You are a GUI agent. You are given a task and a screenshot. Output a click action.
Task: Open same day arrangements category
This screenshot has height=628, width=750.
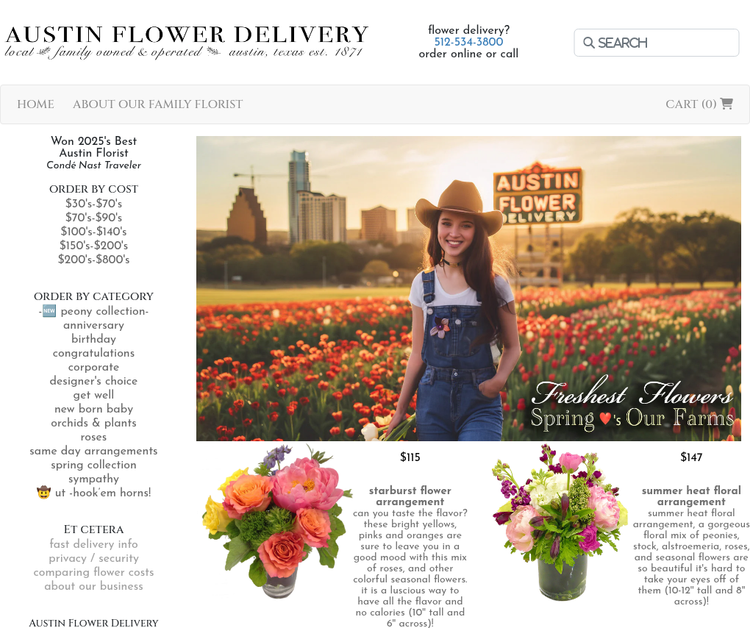point(94,451)
